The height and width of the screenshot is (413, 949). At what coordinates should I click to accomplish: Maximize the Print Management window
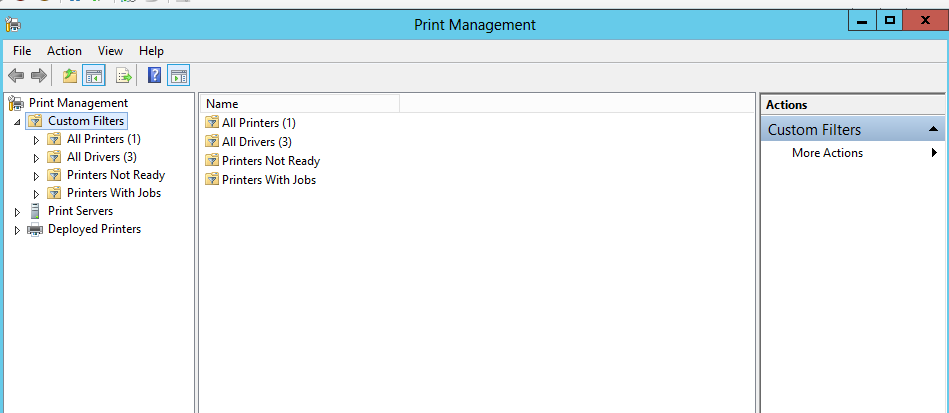(x=890, y=21)
